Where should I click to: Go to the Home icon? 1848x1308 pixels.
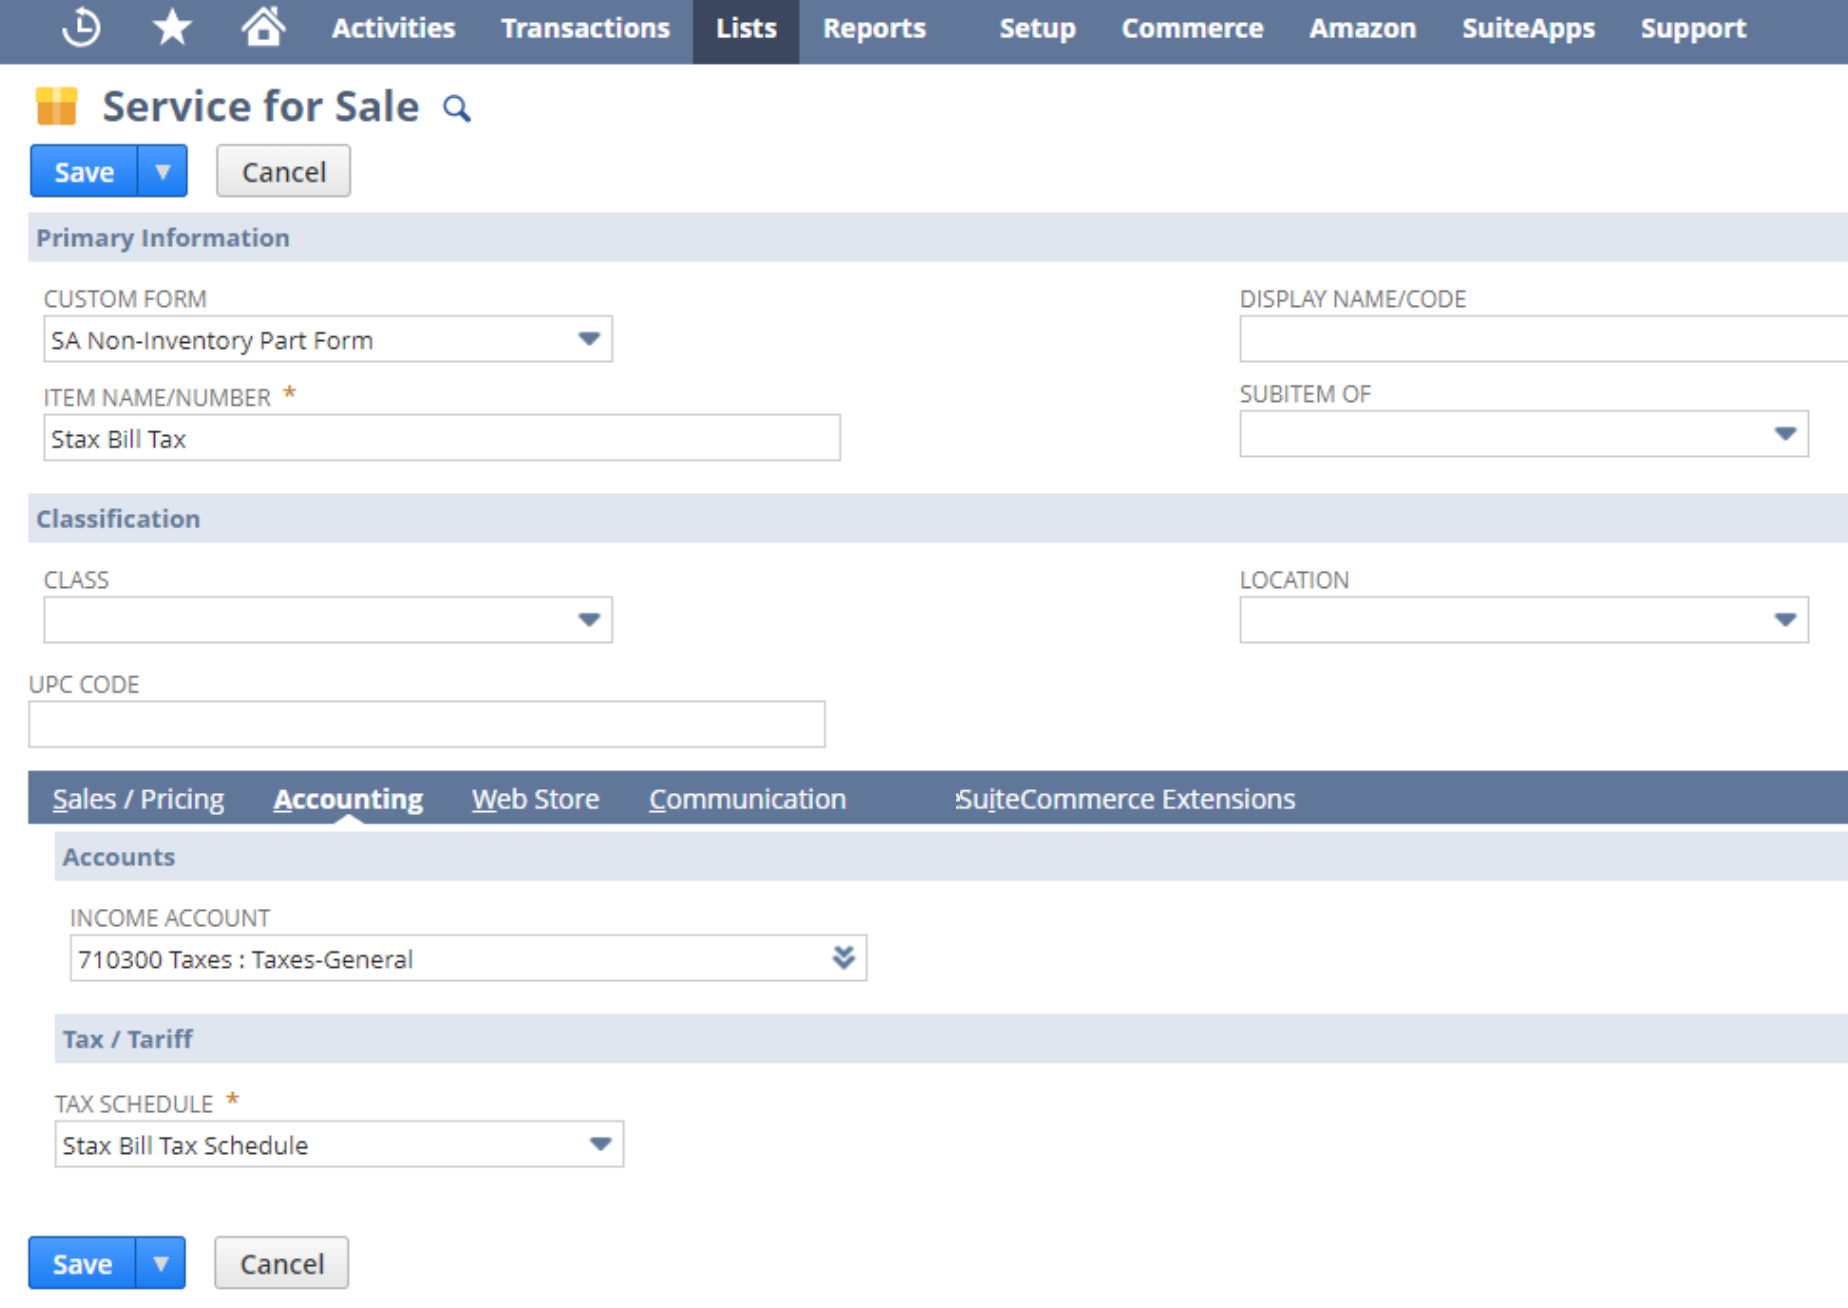pyautogui.click(x=263, y=27)
